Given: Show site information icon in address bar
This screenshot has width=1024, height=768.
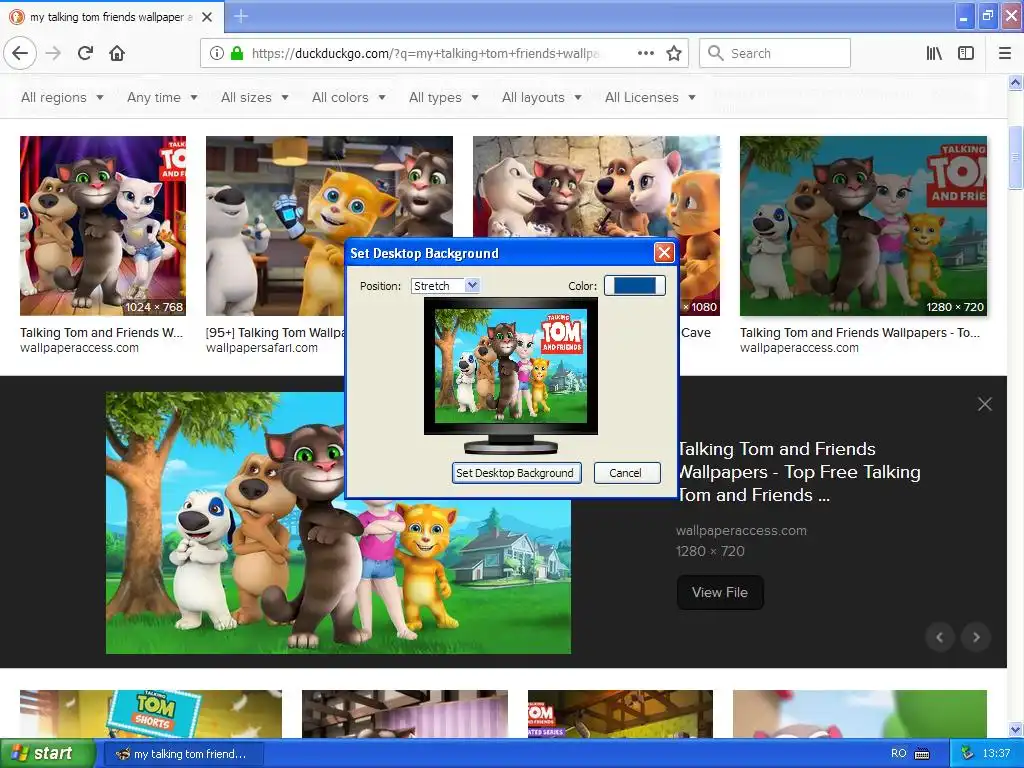Looking at the screenshot, I should pos(217,53).
